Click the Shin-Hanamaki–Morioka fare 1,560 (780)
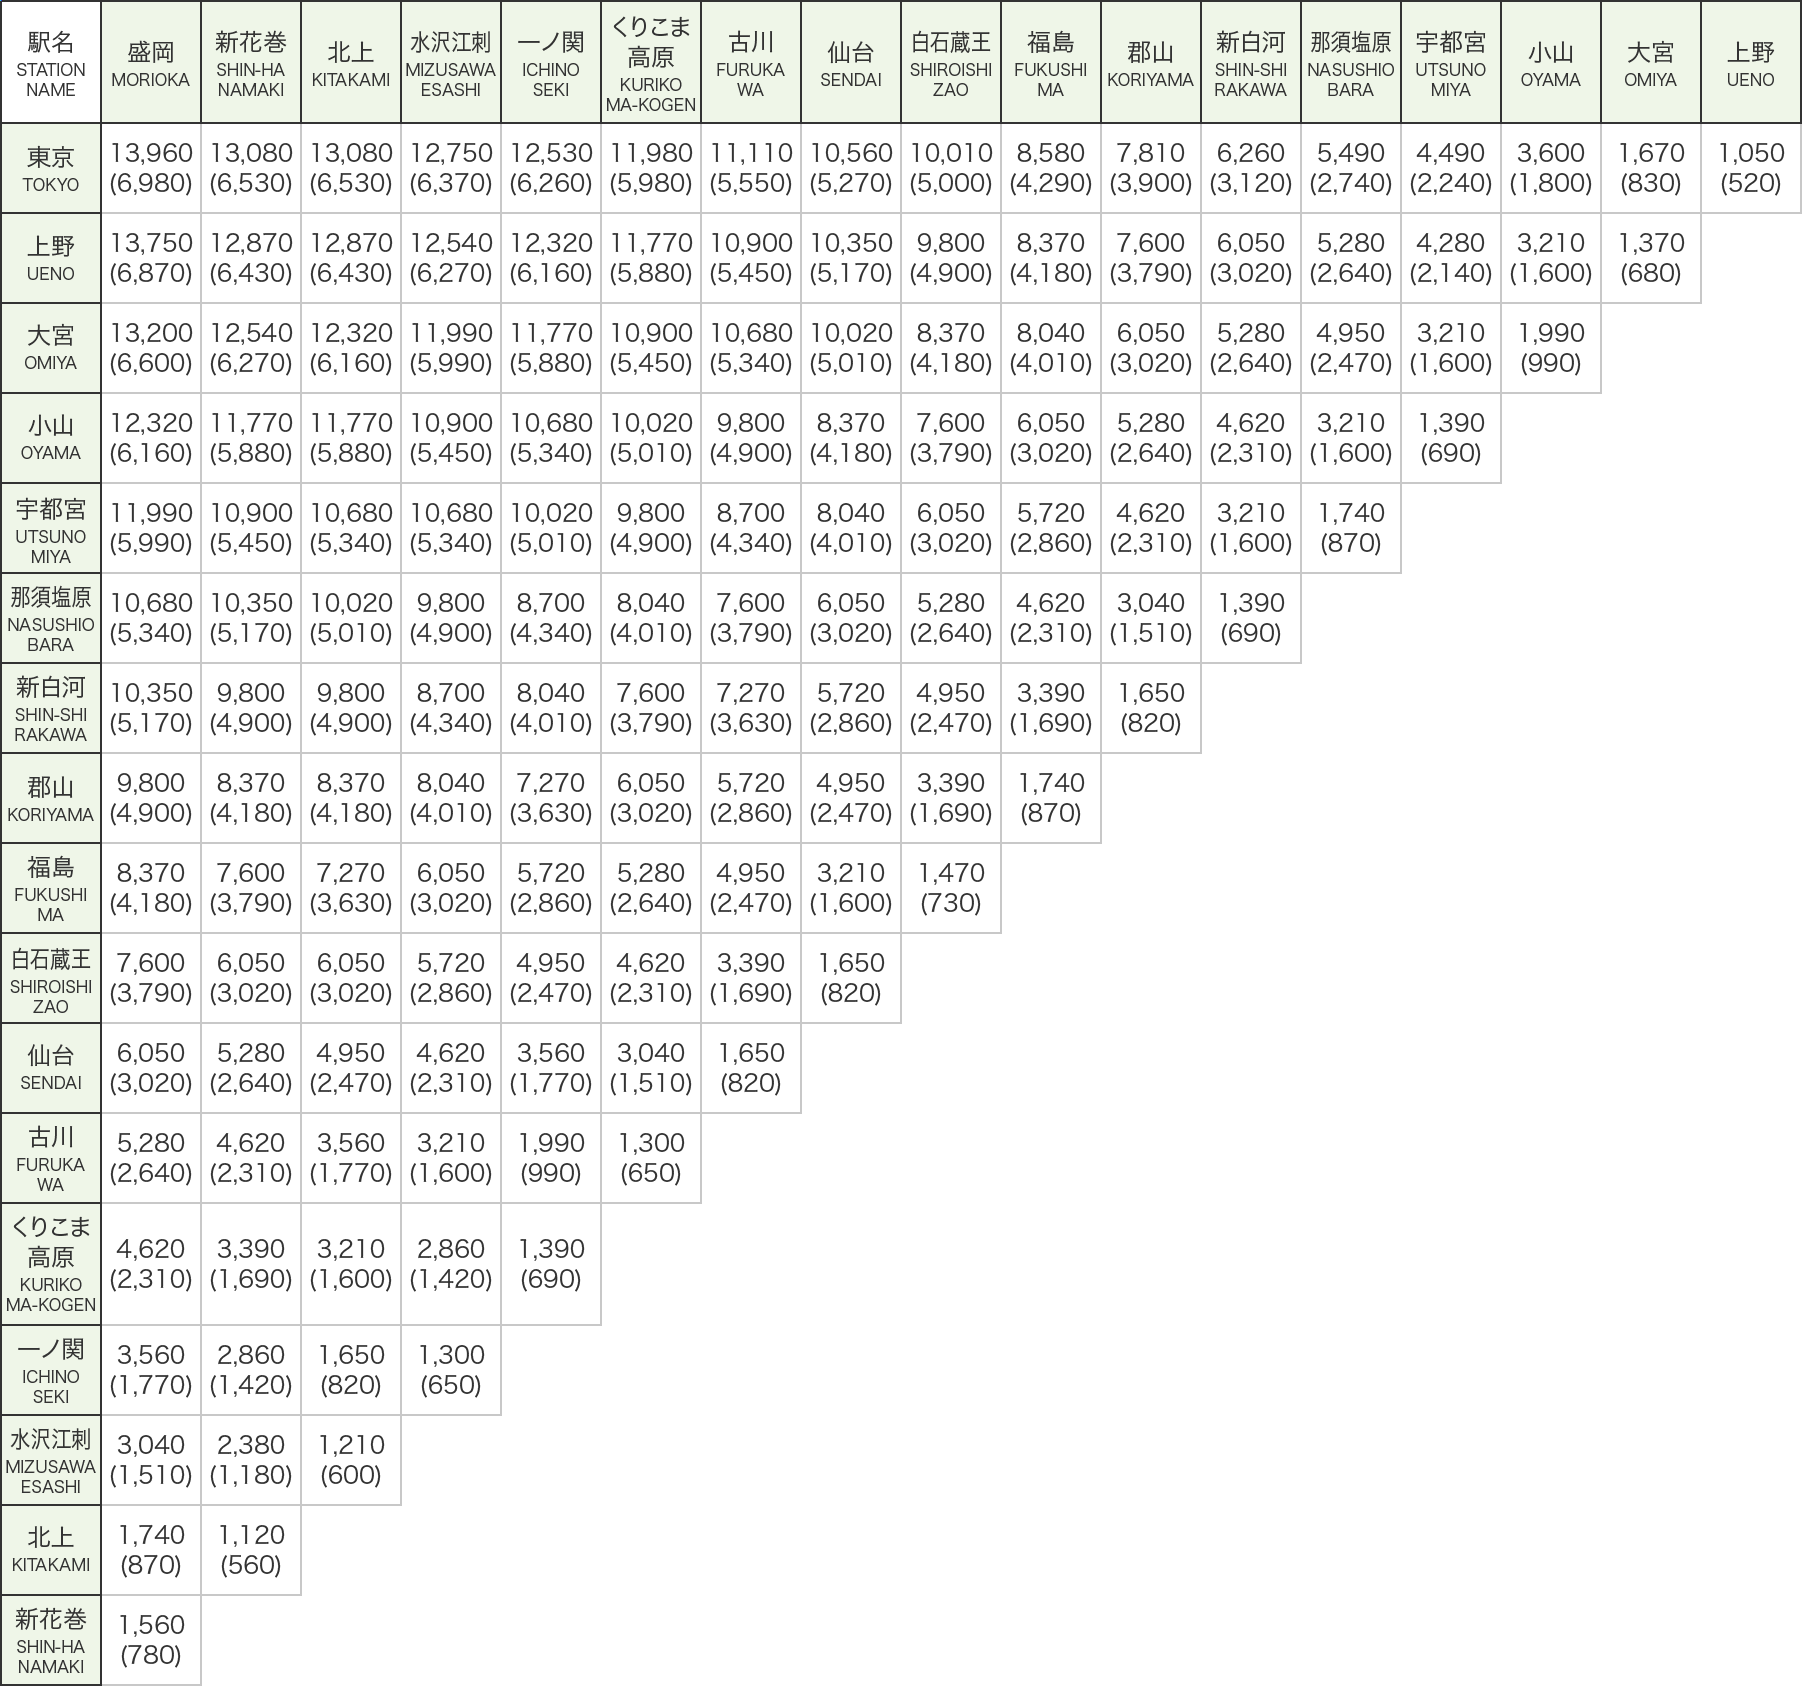Screen dimensions: 1802x1686 click(151, 1640)
